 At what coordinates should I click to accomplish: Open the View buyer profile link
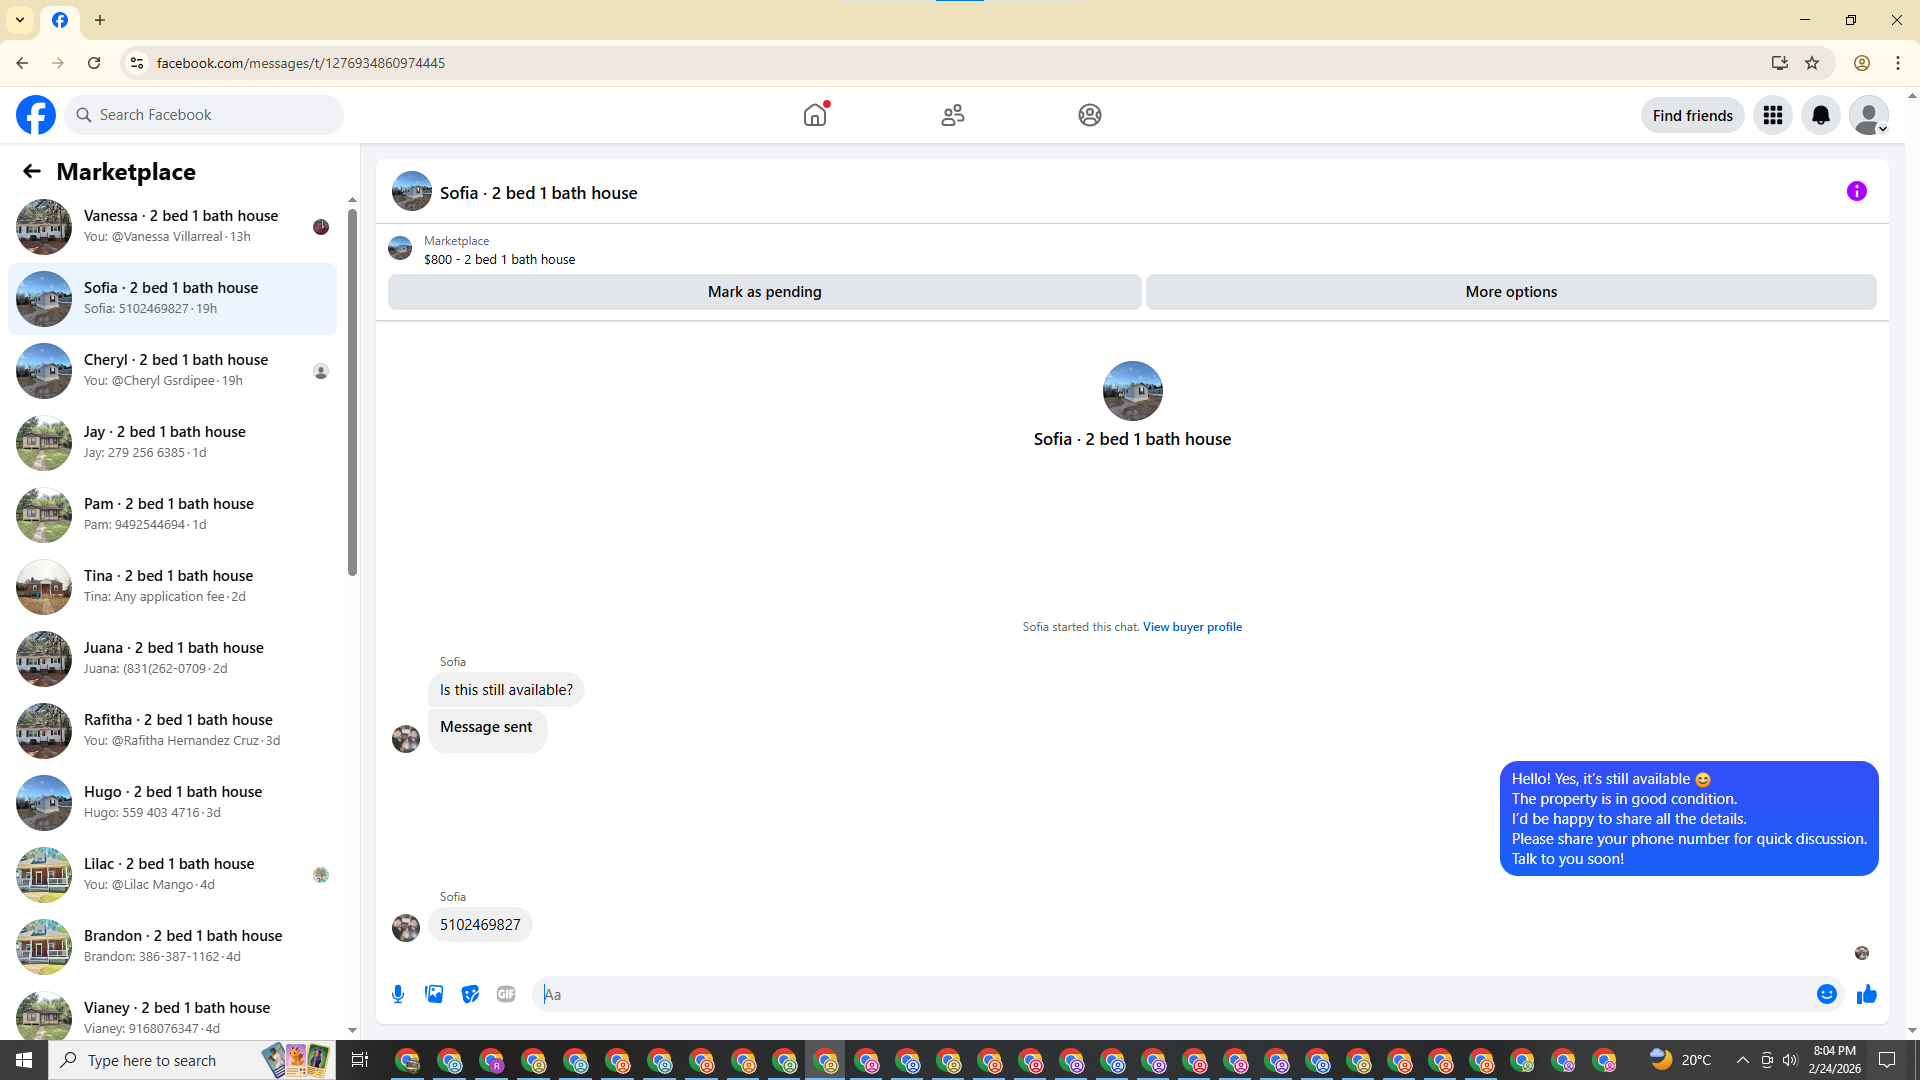tap(1192, 627)
